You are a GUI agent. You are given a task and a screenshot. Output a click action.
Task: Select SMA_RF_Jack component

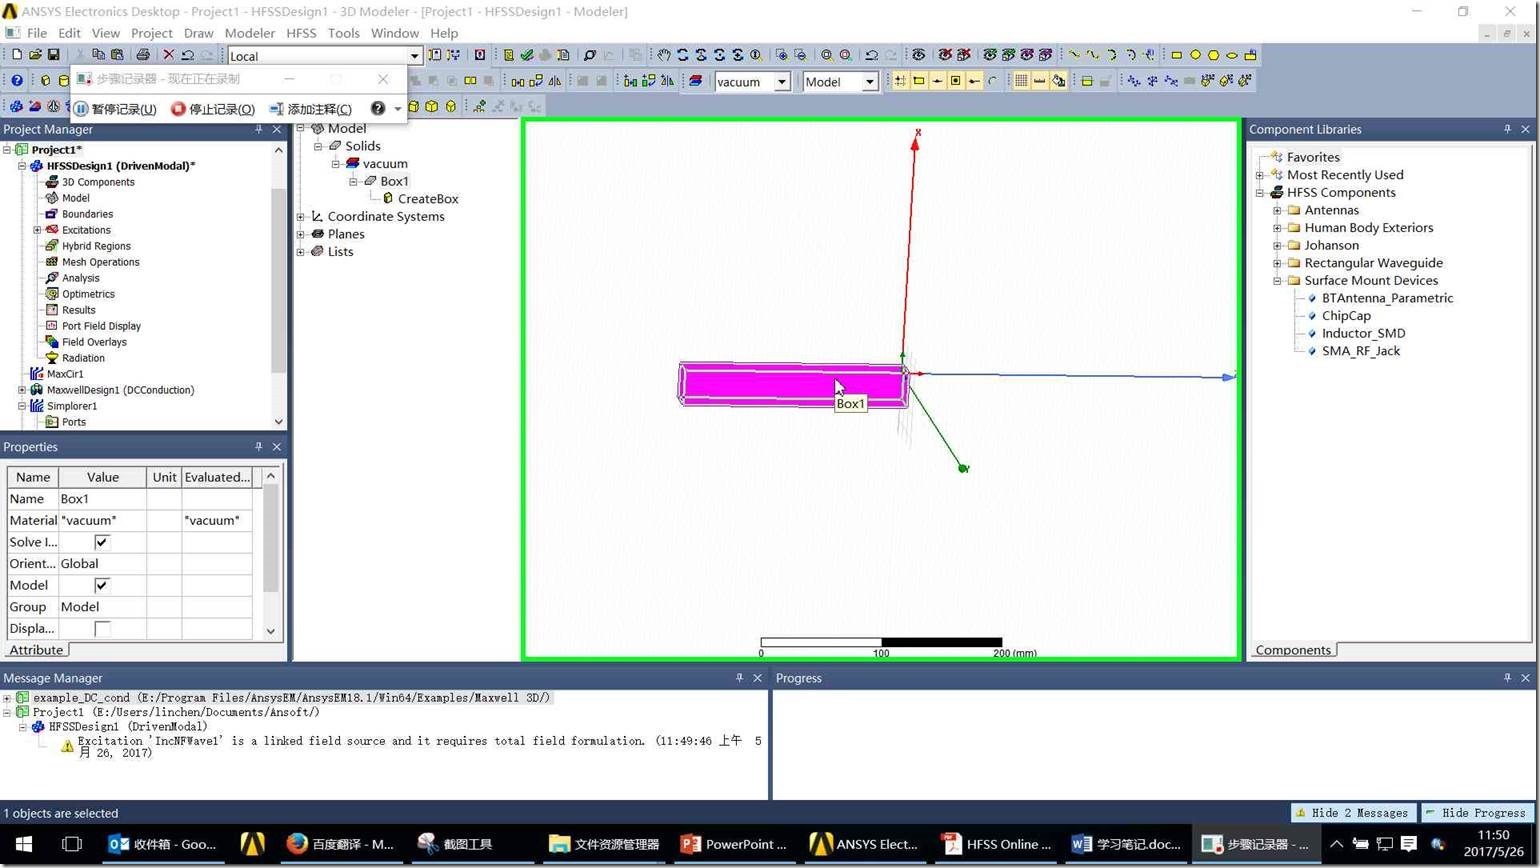pos(1361,351)
